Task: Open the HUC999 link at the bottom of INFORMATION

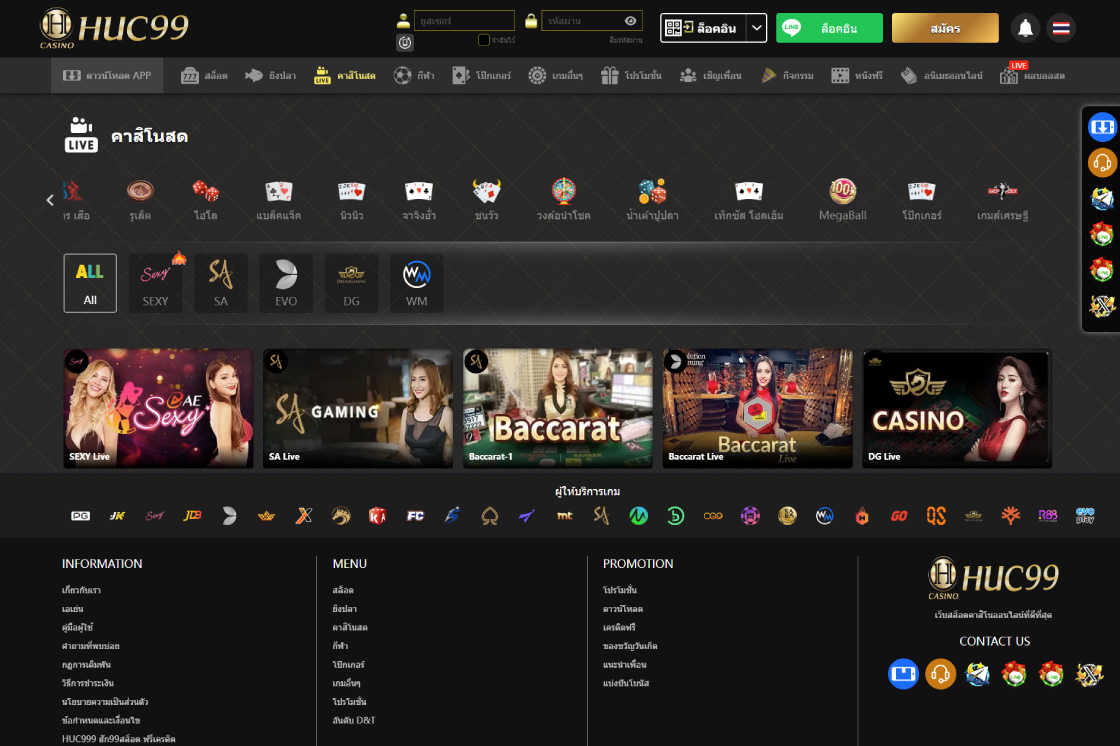Action: click(x=119, y=739)
